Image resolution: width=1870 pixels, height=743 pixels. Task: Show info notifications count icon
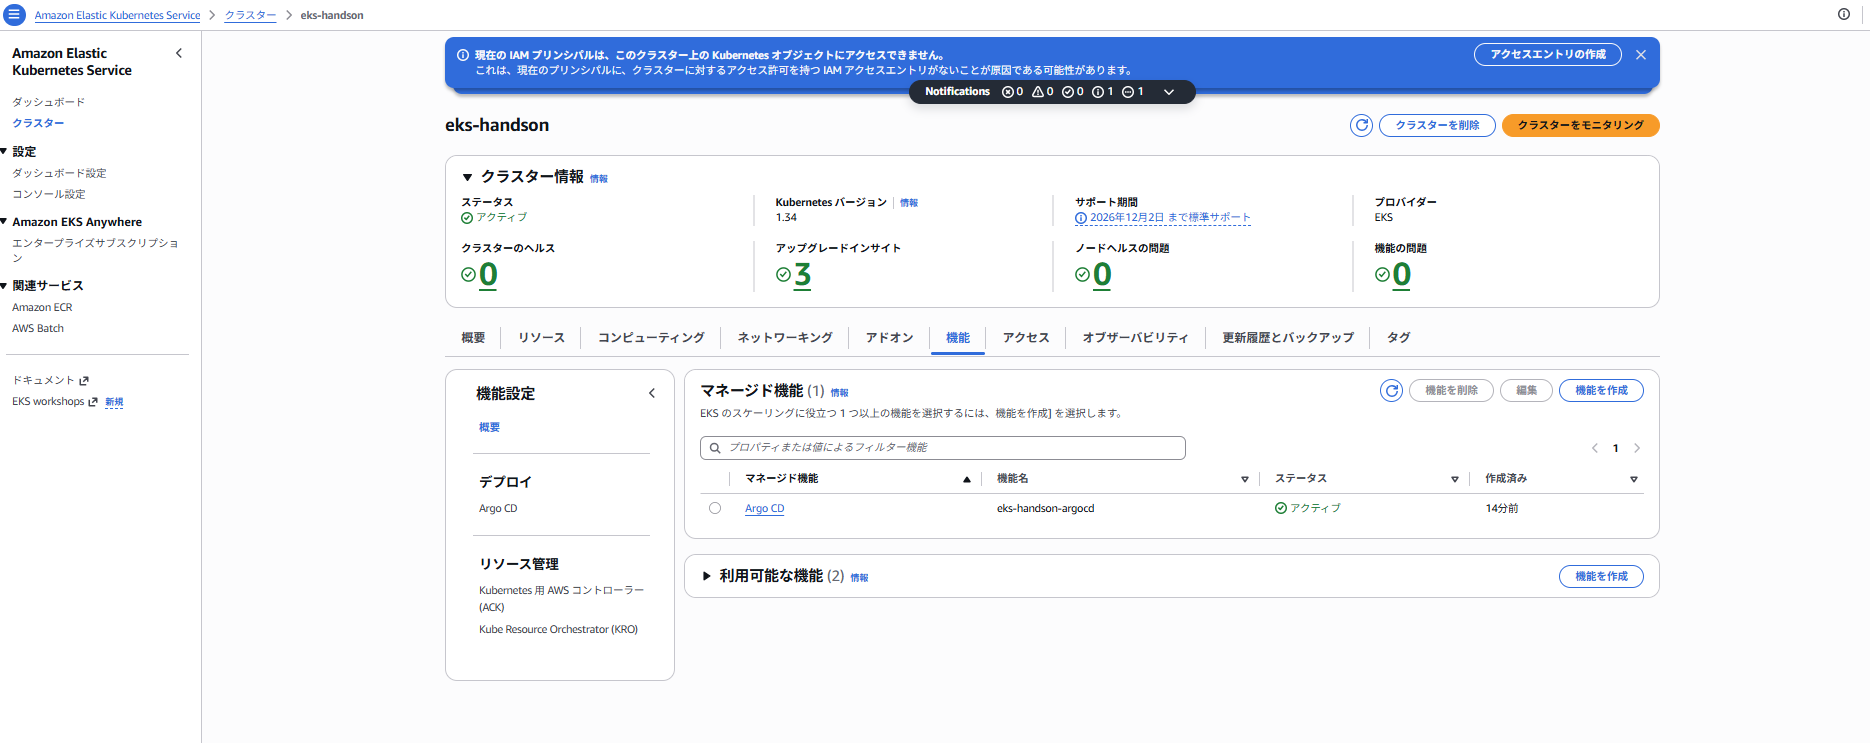coord(1098,92)
